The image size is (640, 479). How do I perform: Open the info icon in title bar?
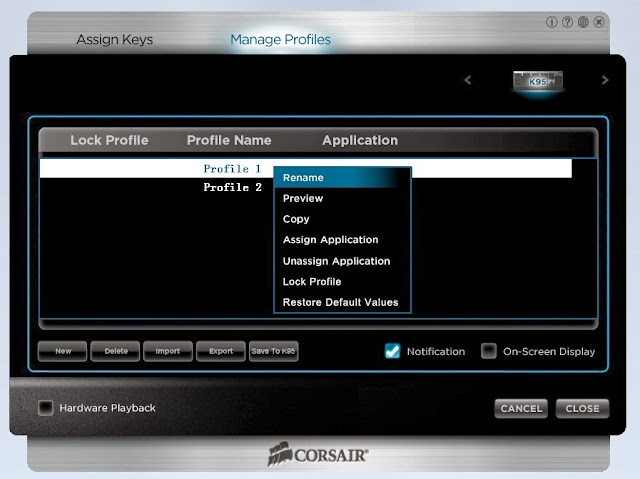click(551, 22)
